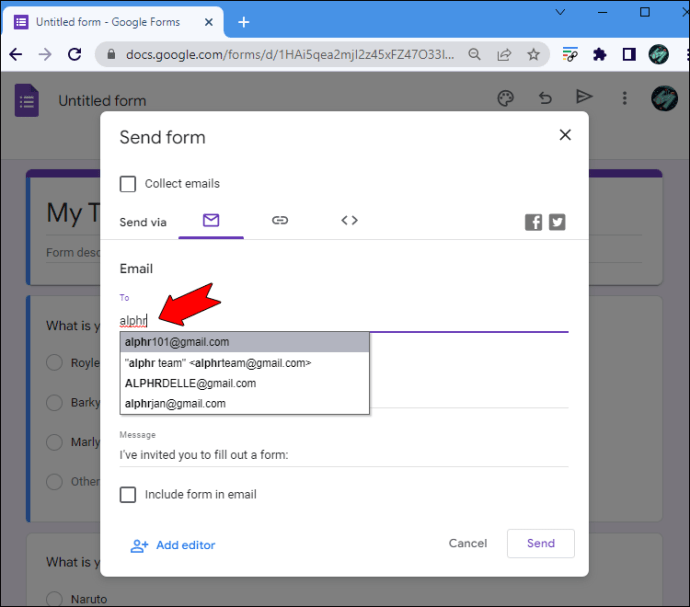Open the tab search chevron

[560, 12]
